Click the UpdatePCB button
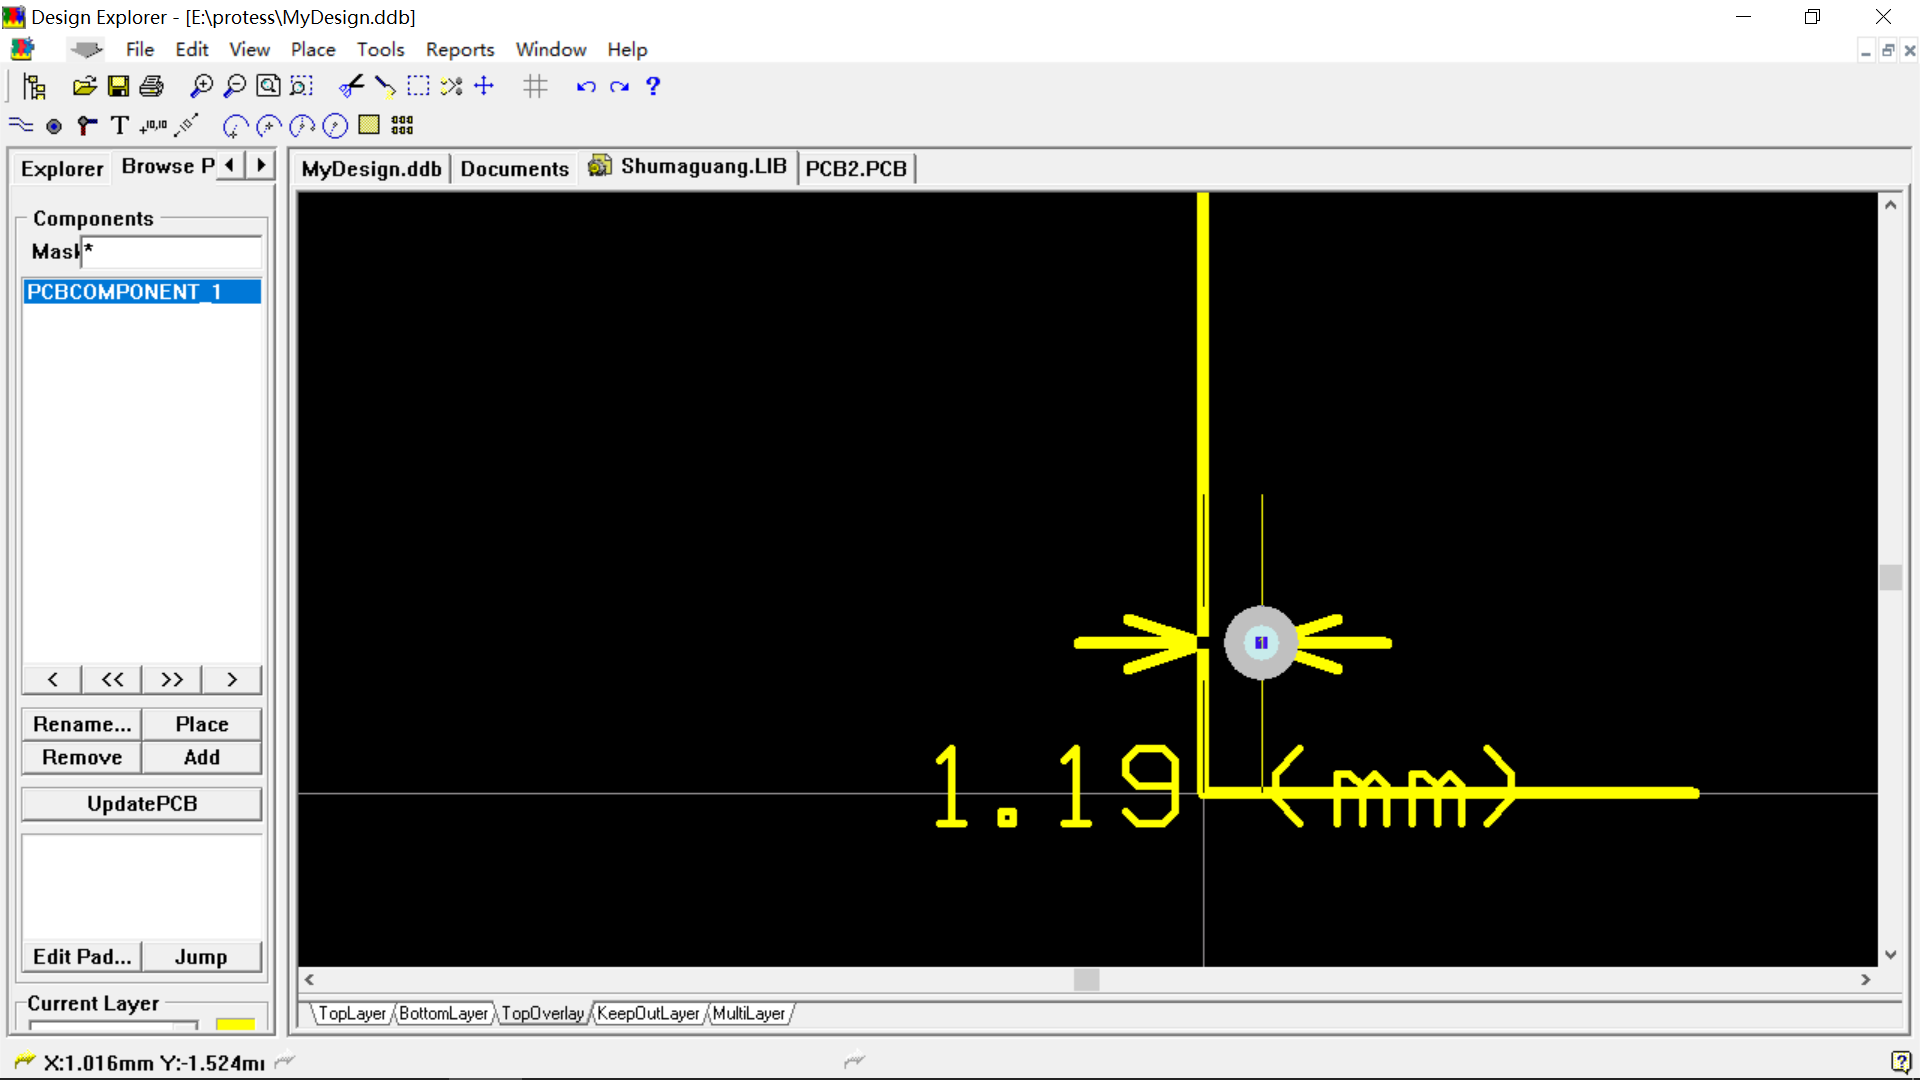 tap(141, 802)
